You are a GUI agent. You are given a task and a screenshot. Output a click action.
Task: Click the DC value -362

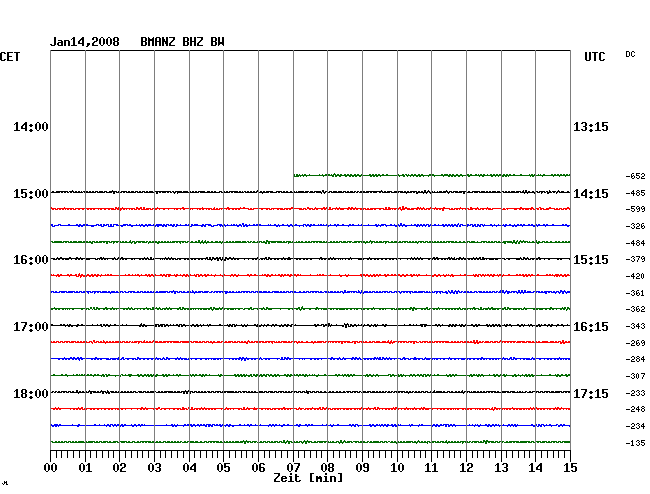pos(635,309)
